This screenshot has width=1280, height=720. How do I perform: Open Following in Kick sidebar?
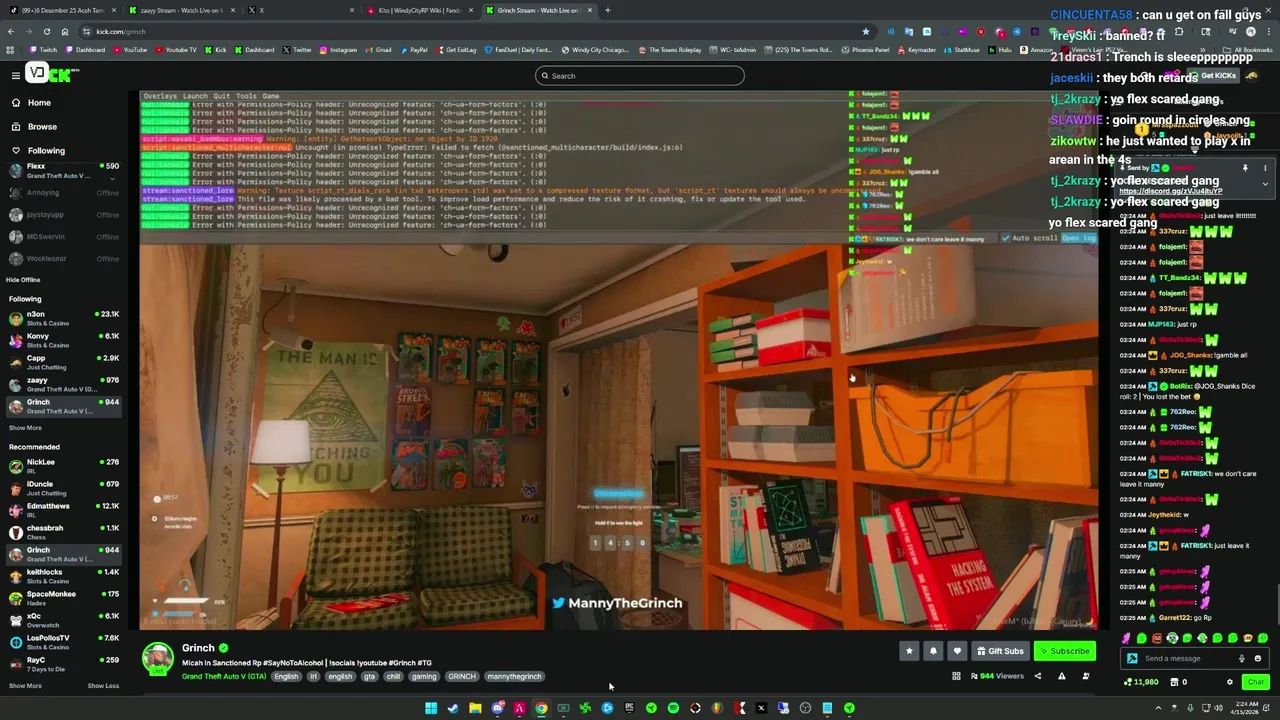point(45,151)
